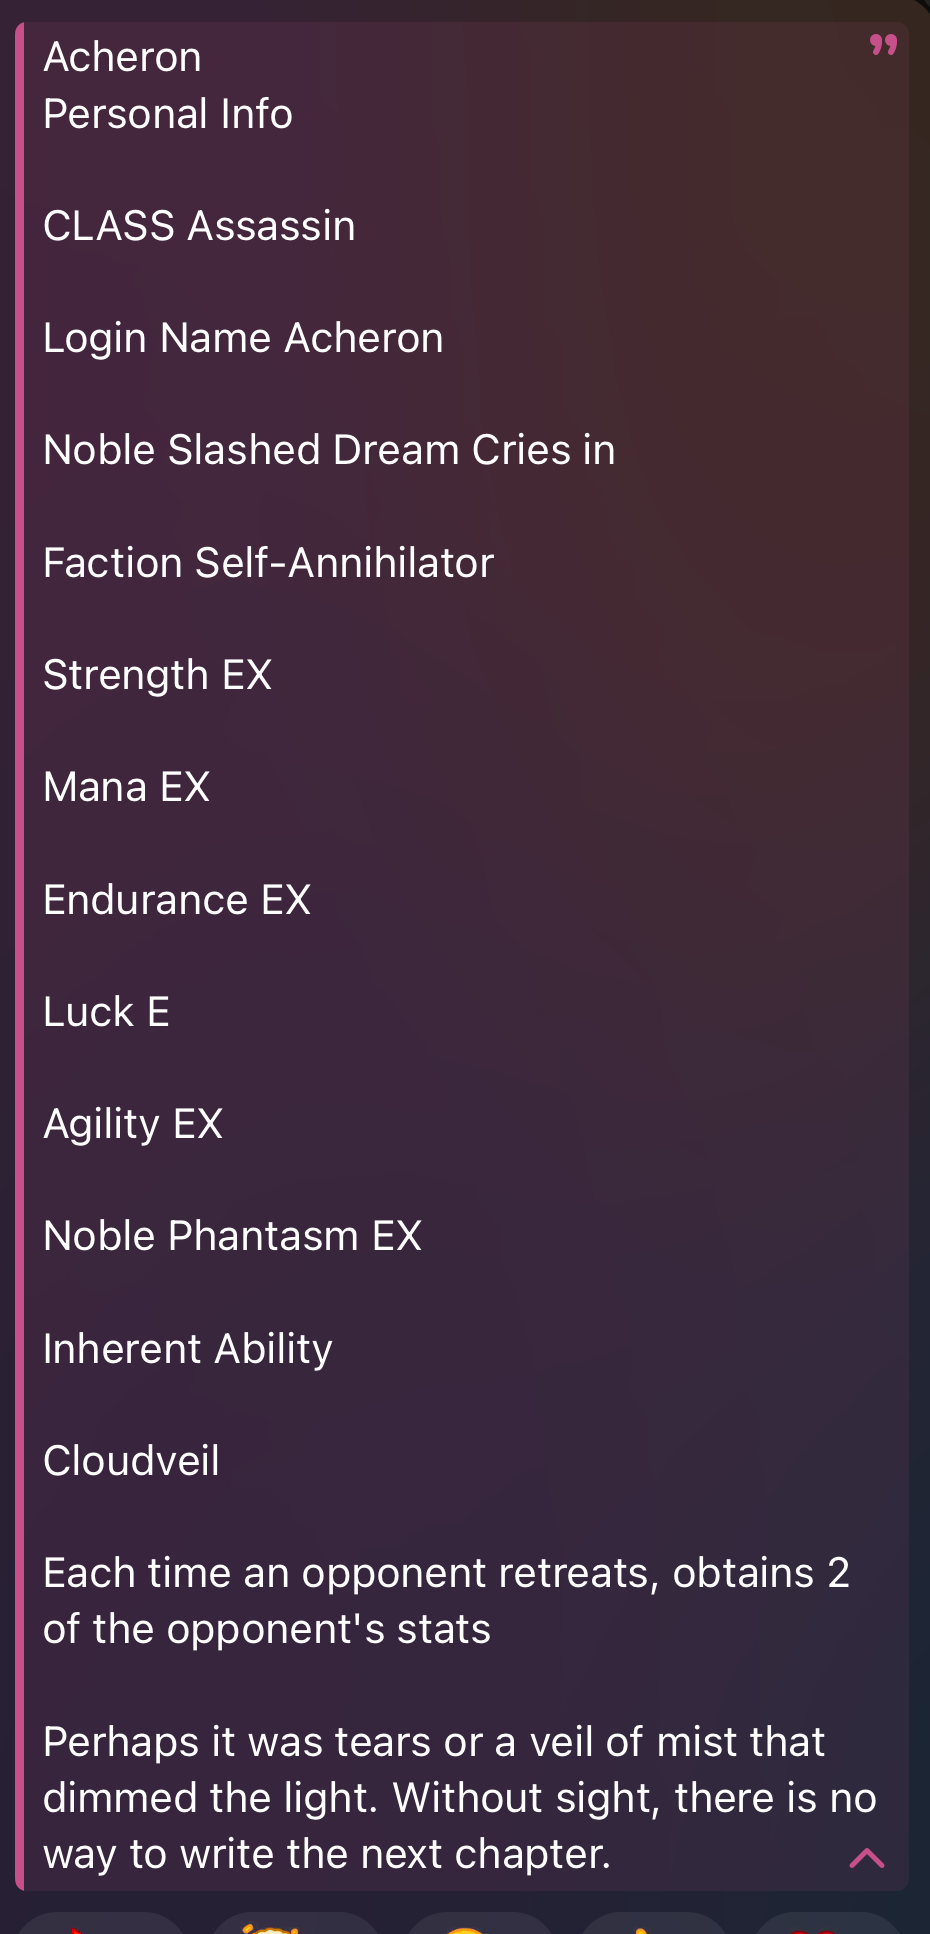Tap the "Inherent Ability" heading

pos(187,1349)
